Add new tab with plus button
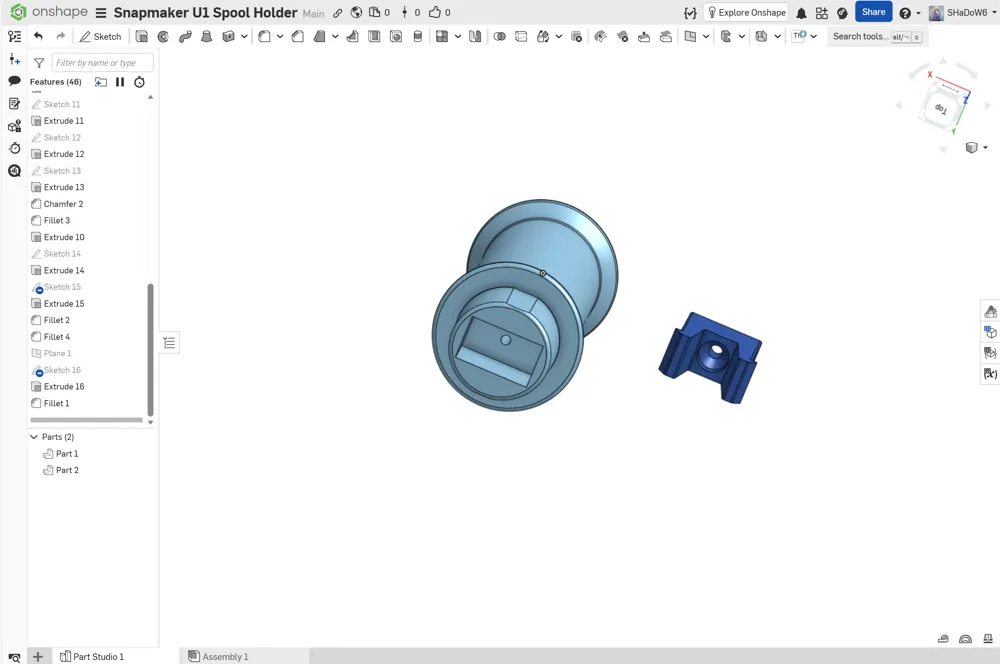The height and width of the screenshot is (664, 1000). point(38,656)
